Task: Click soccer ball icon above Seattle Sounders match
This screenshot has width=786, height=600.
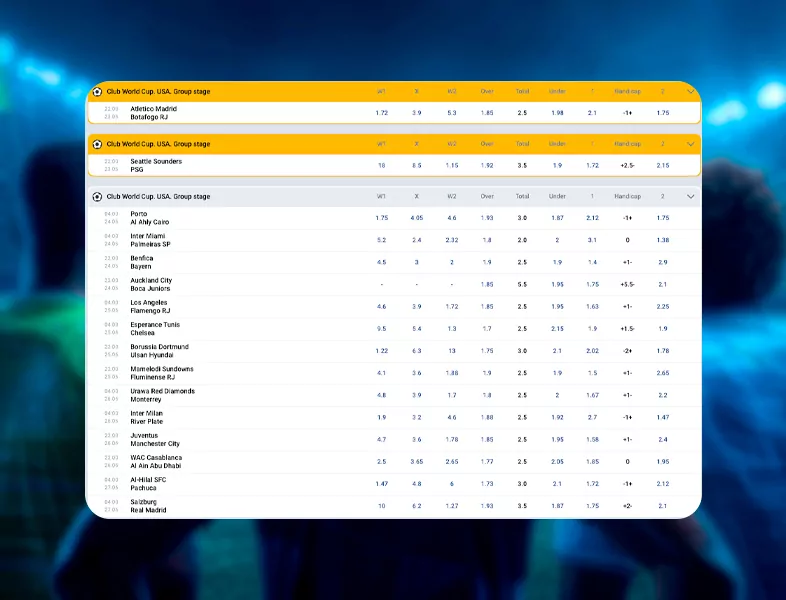Action: [x=97, y=144]
